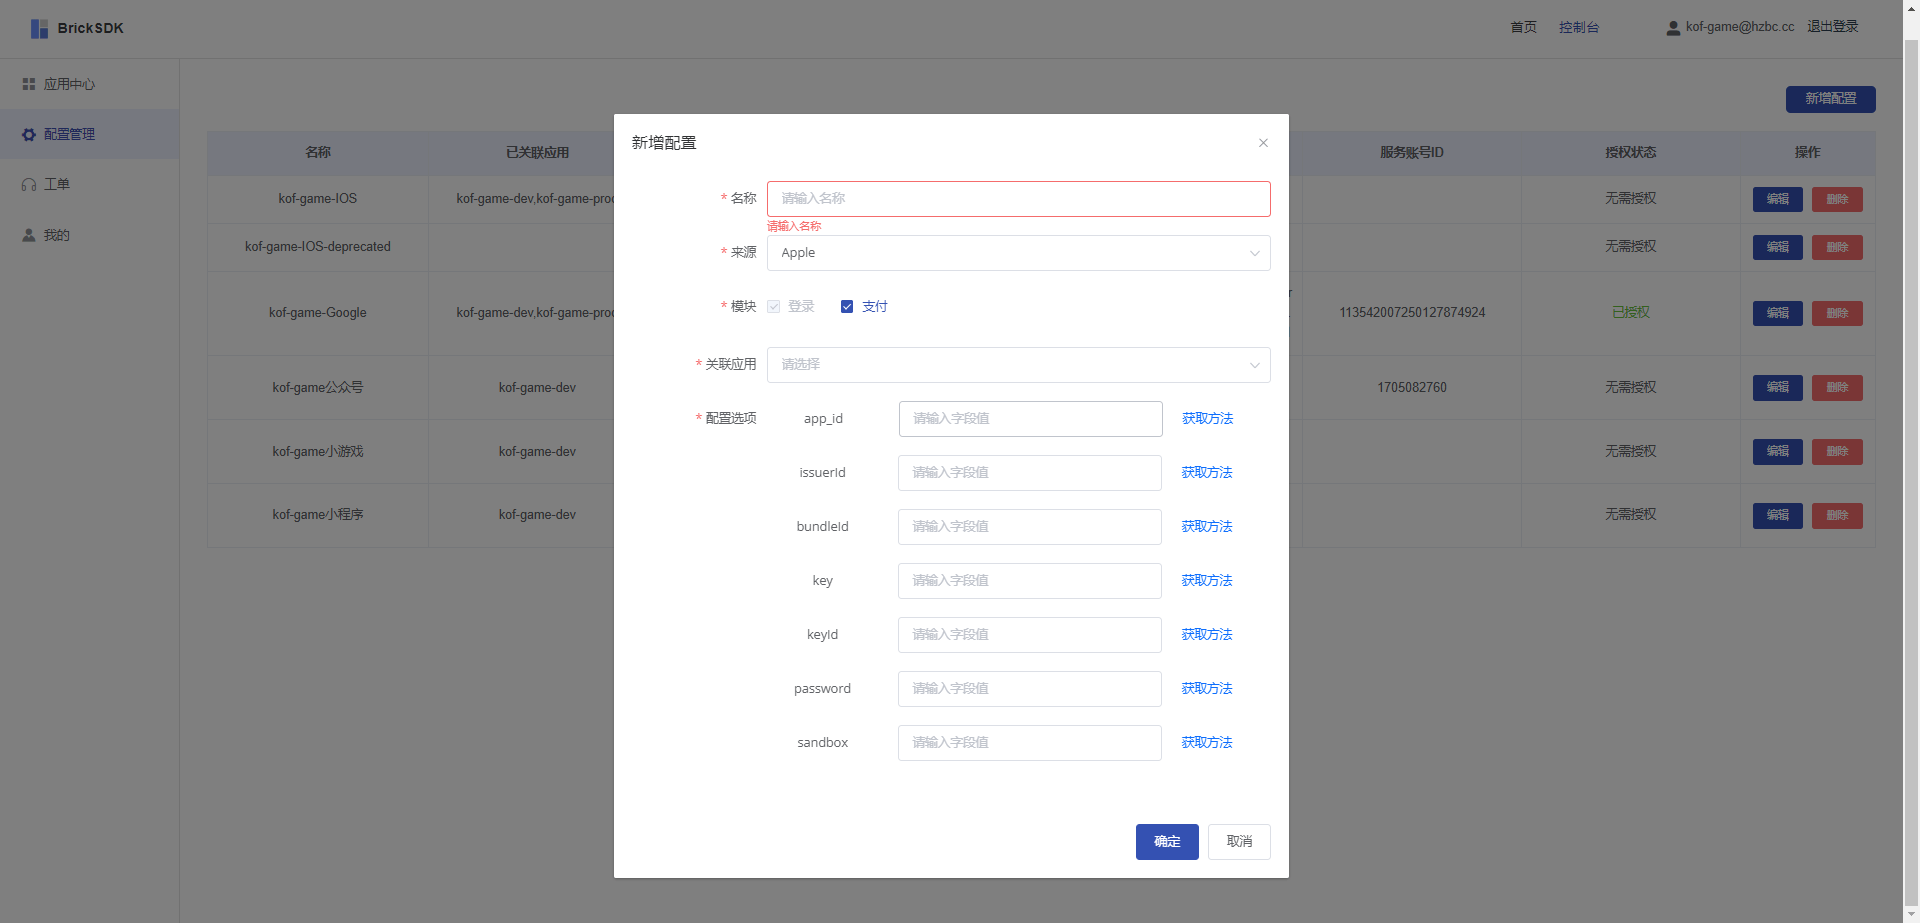The height and width of the screenshot is (923, 1920).
Task: Open the 来源 dropdown showing Apple
Action: 1017,253
